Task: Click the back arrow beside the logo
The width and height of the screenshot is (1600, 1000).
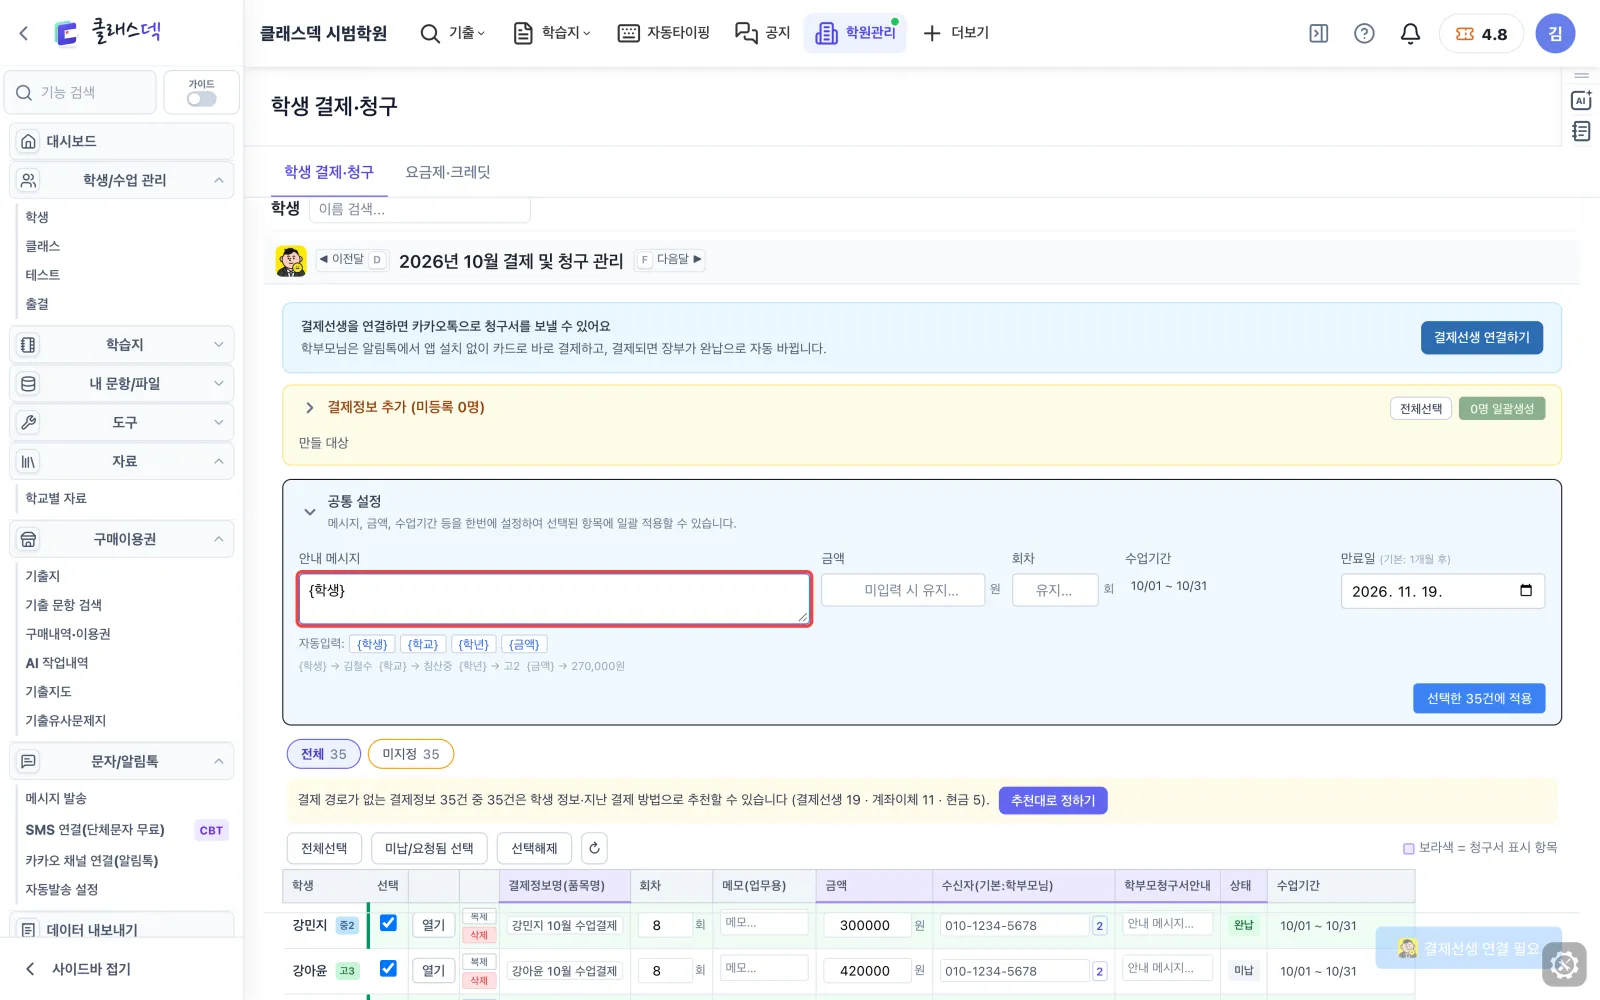Action: point(24,33)
